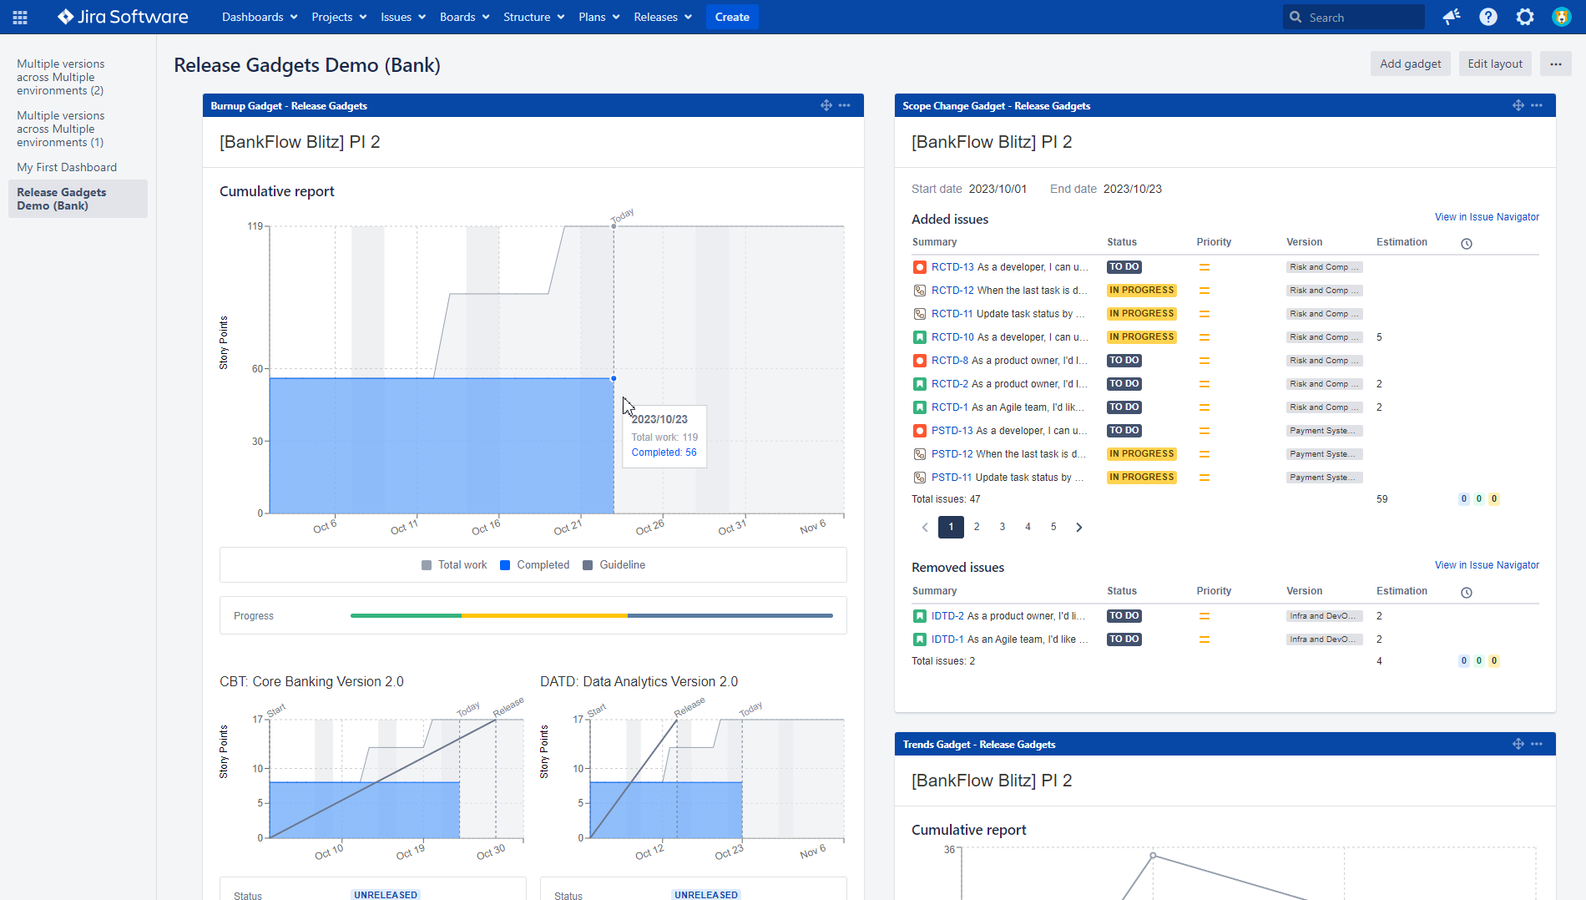1586x900 pixels.
Task: Click the blue-gray segment of Progress bar
Action: pos(730,616)
